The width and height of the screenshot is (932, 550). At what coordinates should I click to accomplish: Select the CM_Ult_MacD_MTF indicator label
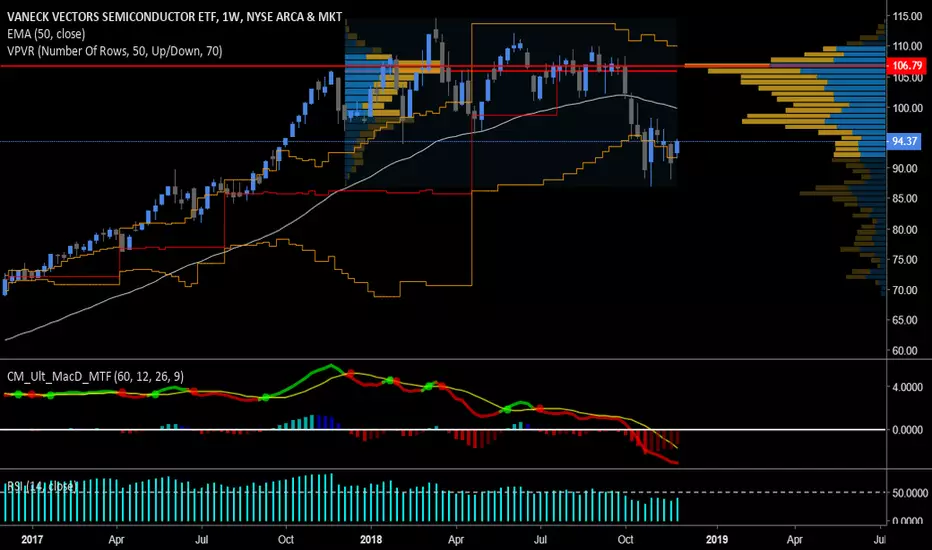coord(95,376)
